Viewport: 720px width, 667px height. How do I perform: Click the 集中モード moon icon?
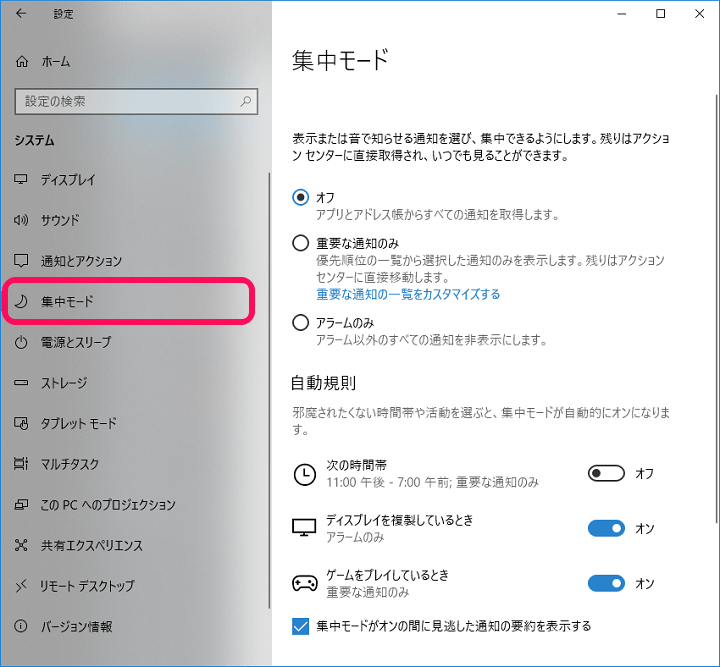pyautogui.click(x=21, y=301)
